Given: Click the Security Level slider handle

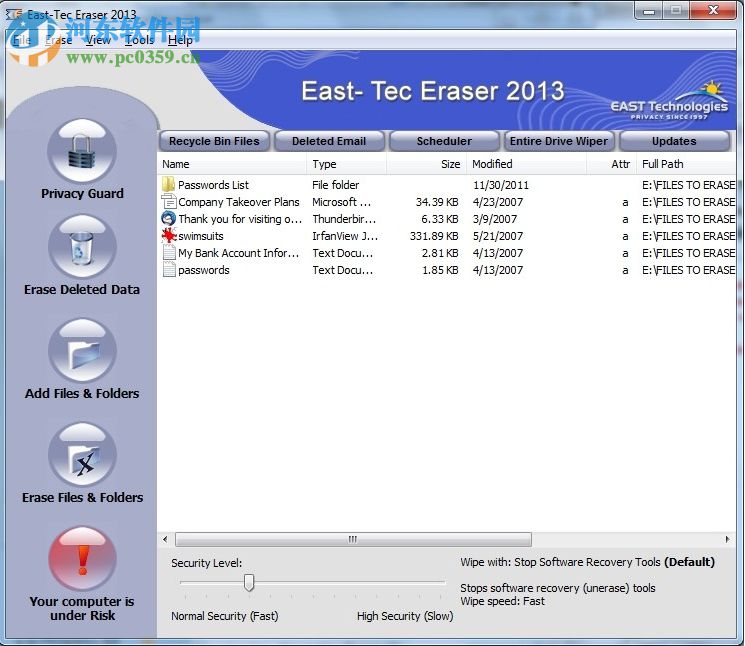Looking at the screenshot, I should (x=249, y=582).
